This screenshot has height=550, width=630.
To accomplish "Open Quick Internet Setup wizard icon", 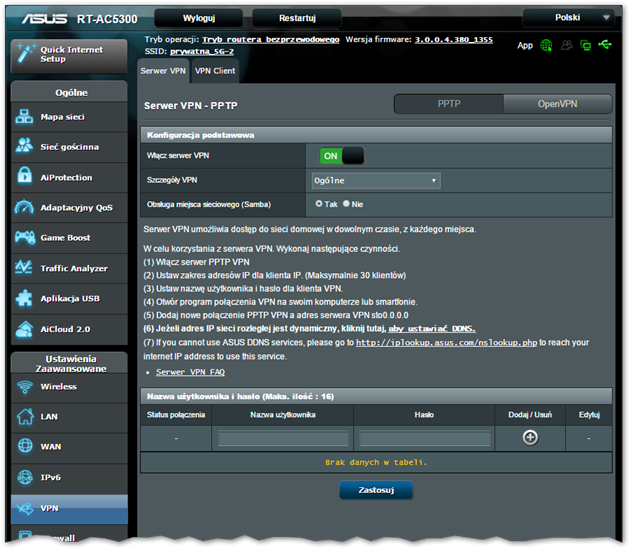I will click(26, 53).
